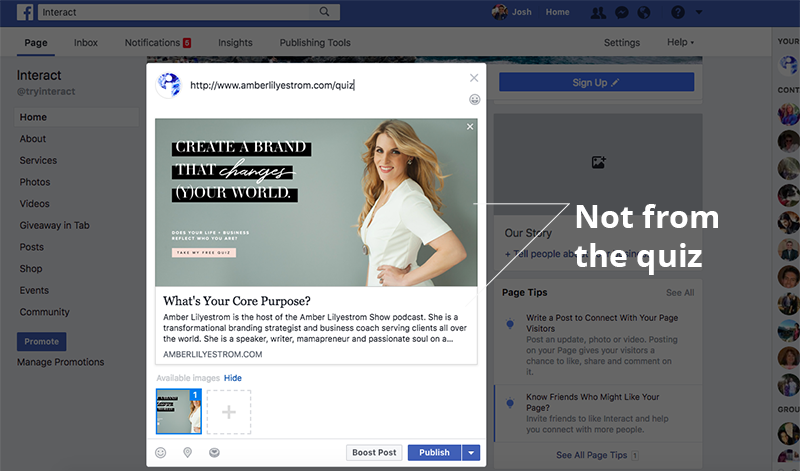Image resolution: width=800 pixels, height=471 pixels.
Task: Click the link preview banner image
Action: click(316, 203)
